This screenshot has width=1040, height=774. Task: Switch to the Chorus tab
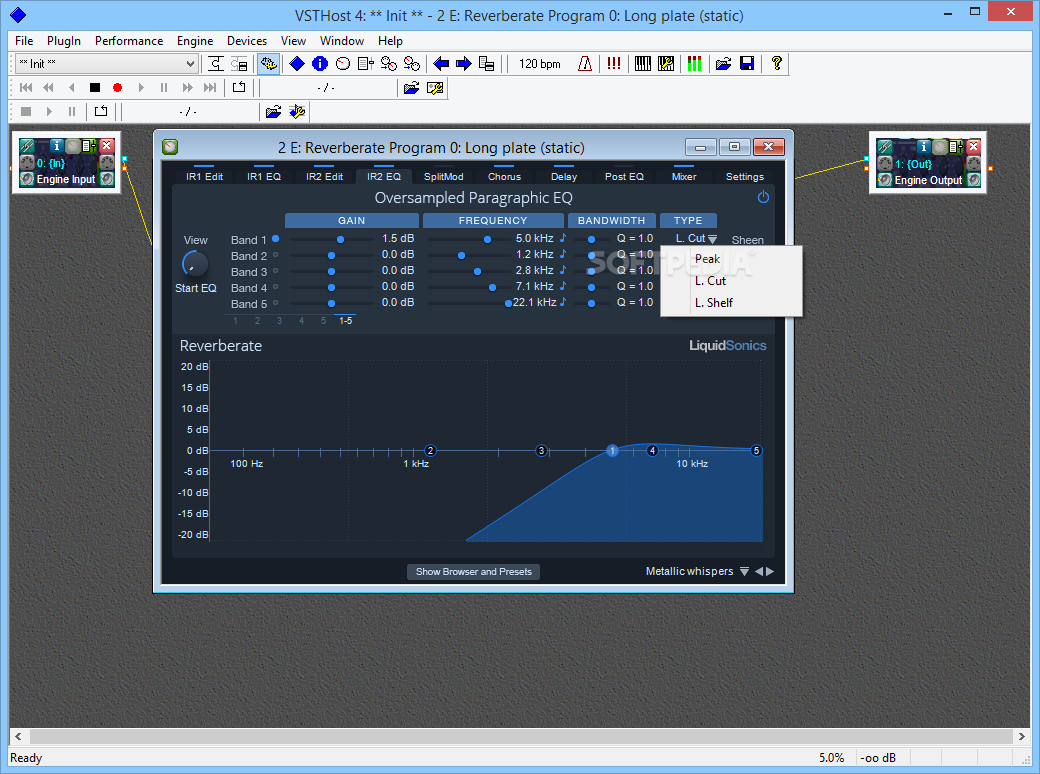[x=504, y=176]
